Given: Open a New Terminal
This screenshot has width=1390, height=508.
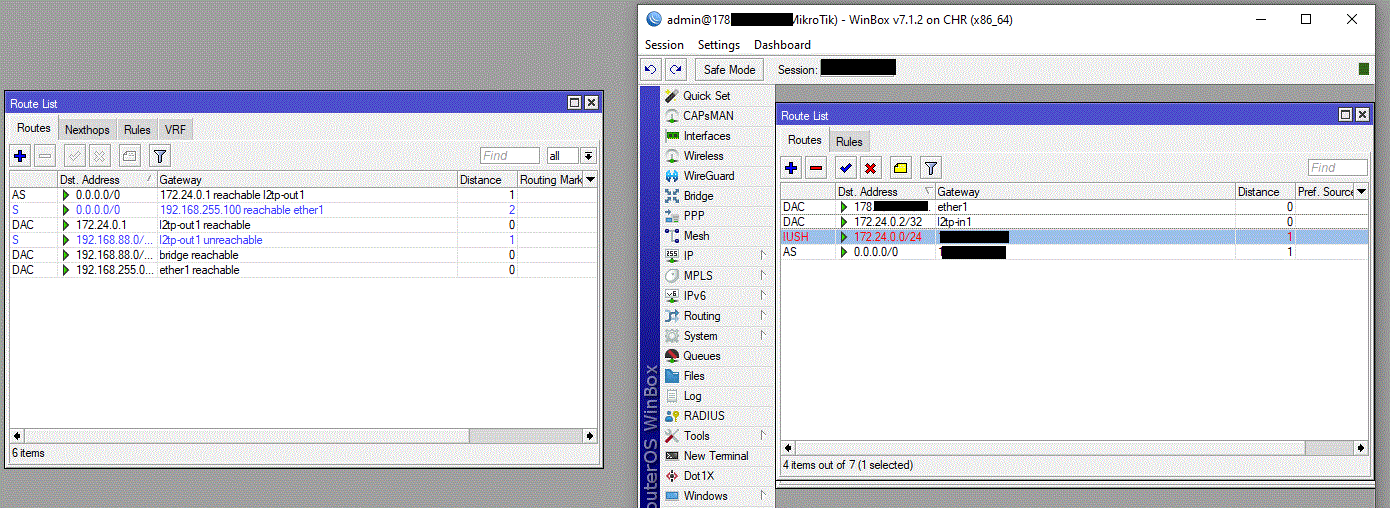Looking at the screenshot, I should tap(715, 456).
